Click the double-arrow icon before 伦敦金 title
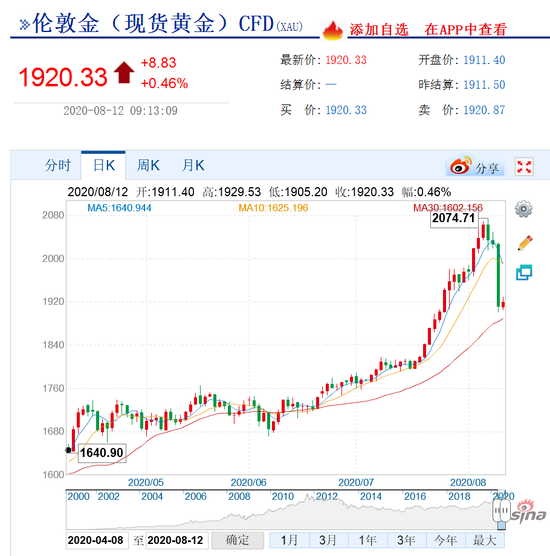Viewport: 550px width, 556px height. pos(24,25)
